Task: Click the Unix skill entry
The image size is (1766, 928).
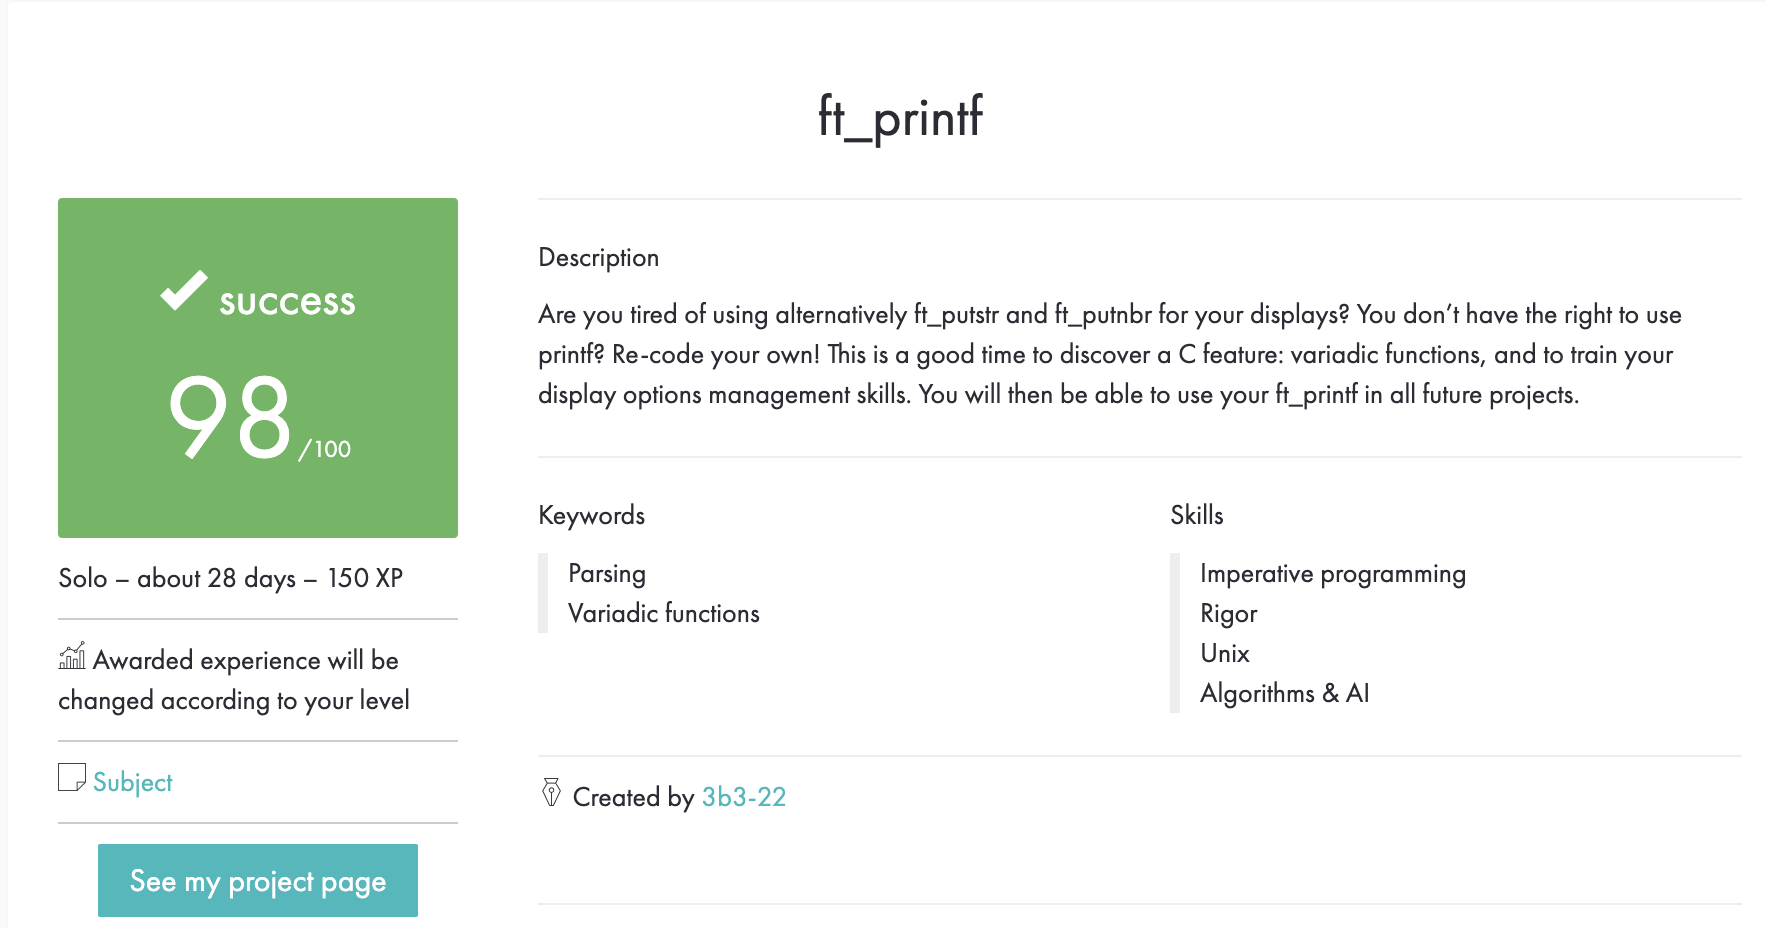Action: click(1225, 653)
